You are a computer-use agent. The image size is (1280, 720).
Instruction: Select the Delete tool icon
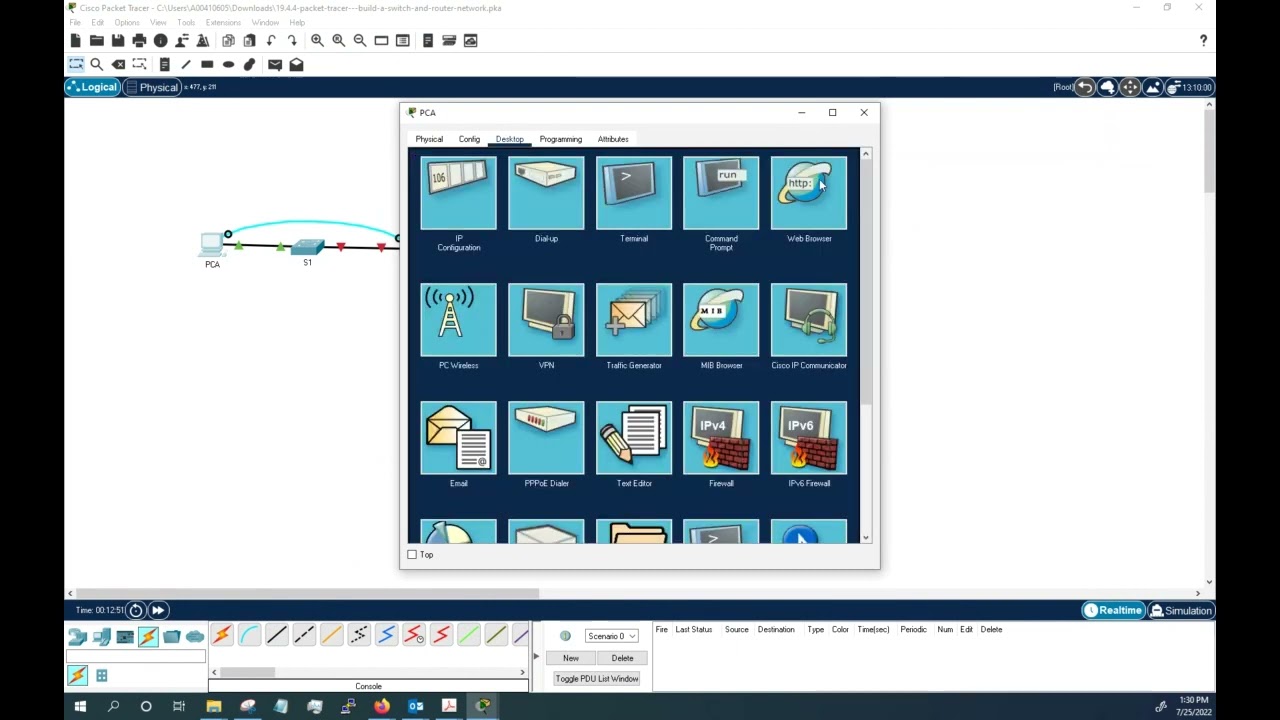[x=118, y=64]
